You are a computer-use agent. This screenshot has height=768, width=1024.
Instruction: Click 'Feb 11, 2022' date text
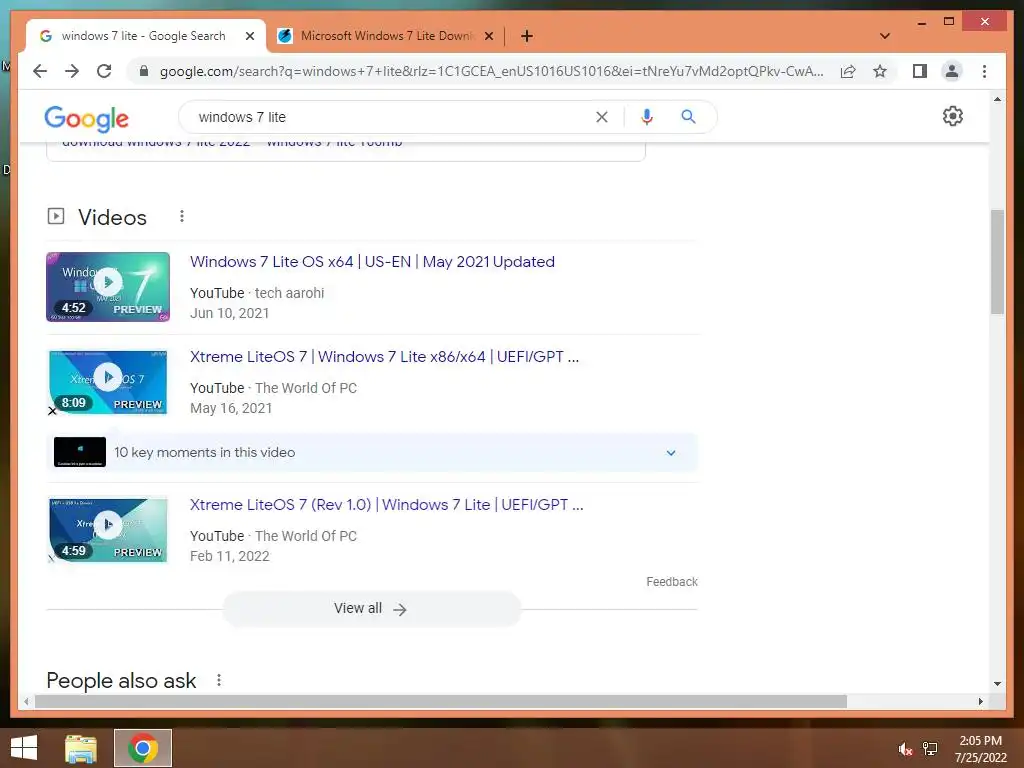(229, 556)
